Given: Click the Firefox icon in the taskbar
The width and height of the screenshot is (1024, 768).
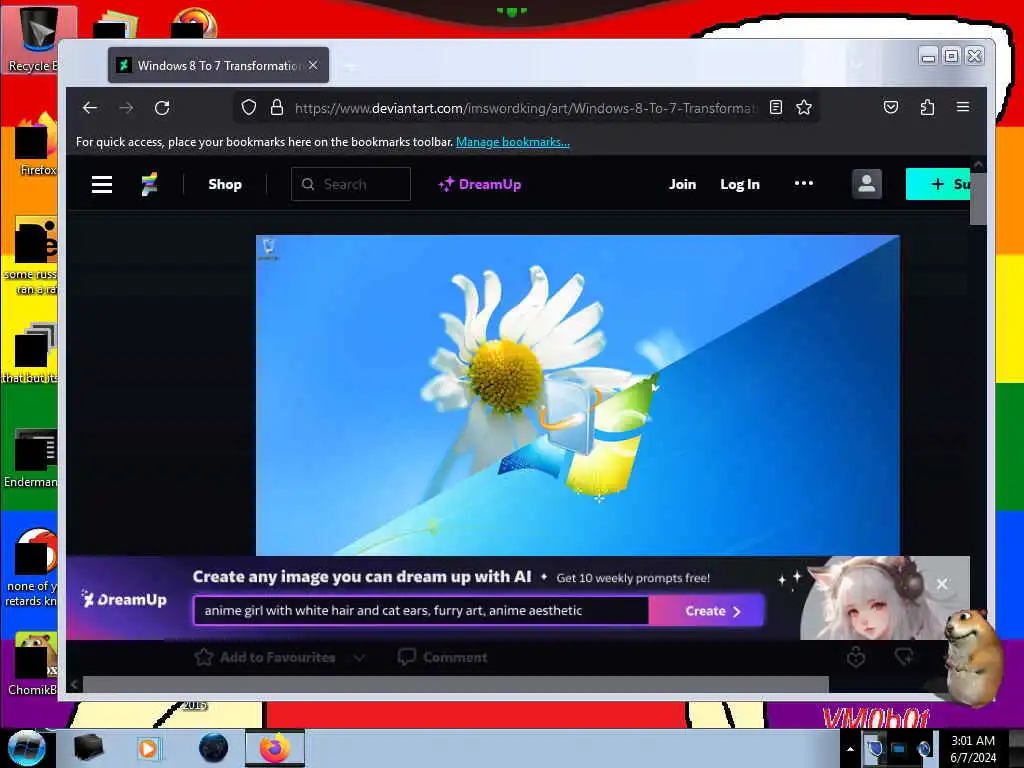Looking at the screenshot, I should [275, 748].
